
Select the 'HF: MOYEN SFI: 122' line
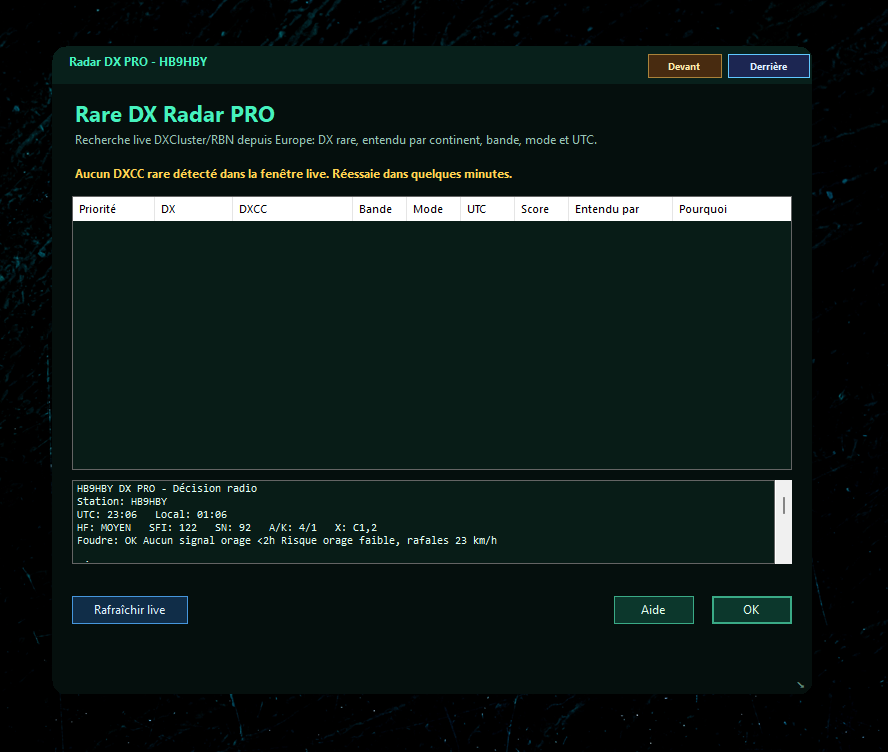click(x=227, y=527)
